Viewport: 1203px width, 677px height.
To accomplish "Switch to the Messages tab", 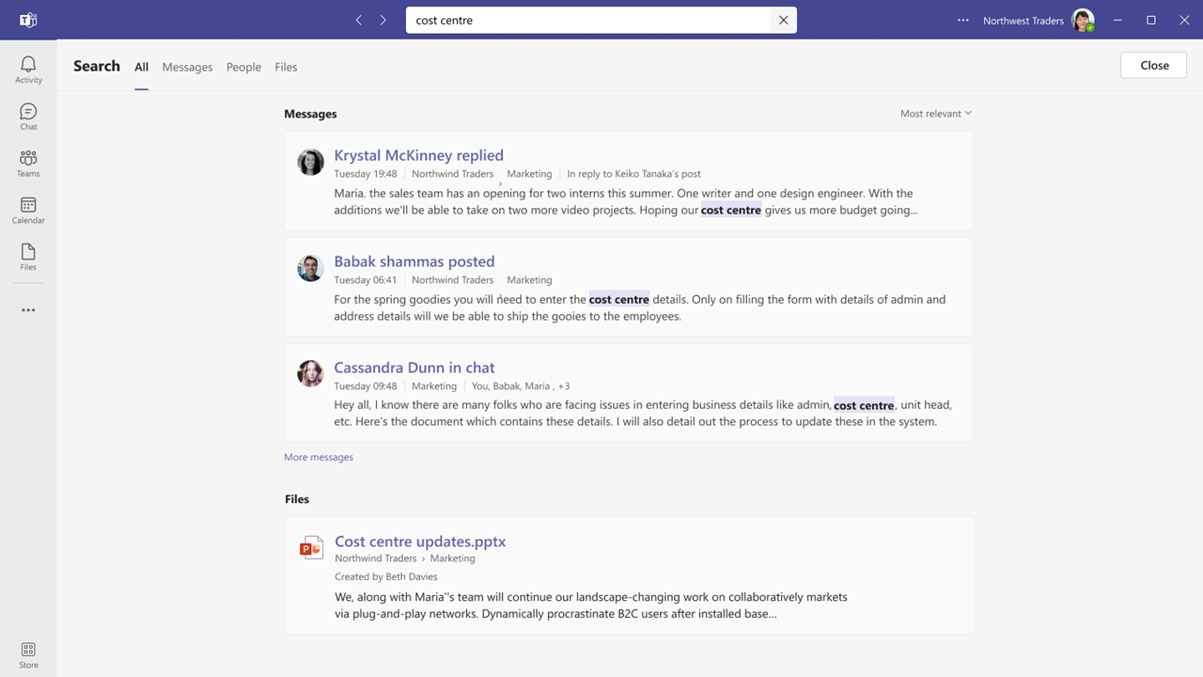I will point(187,67).
